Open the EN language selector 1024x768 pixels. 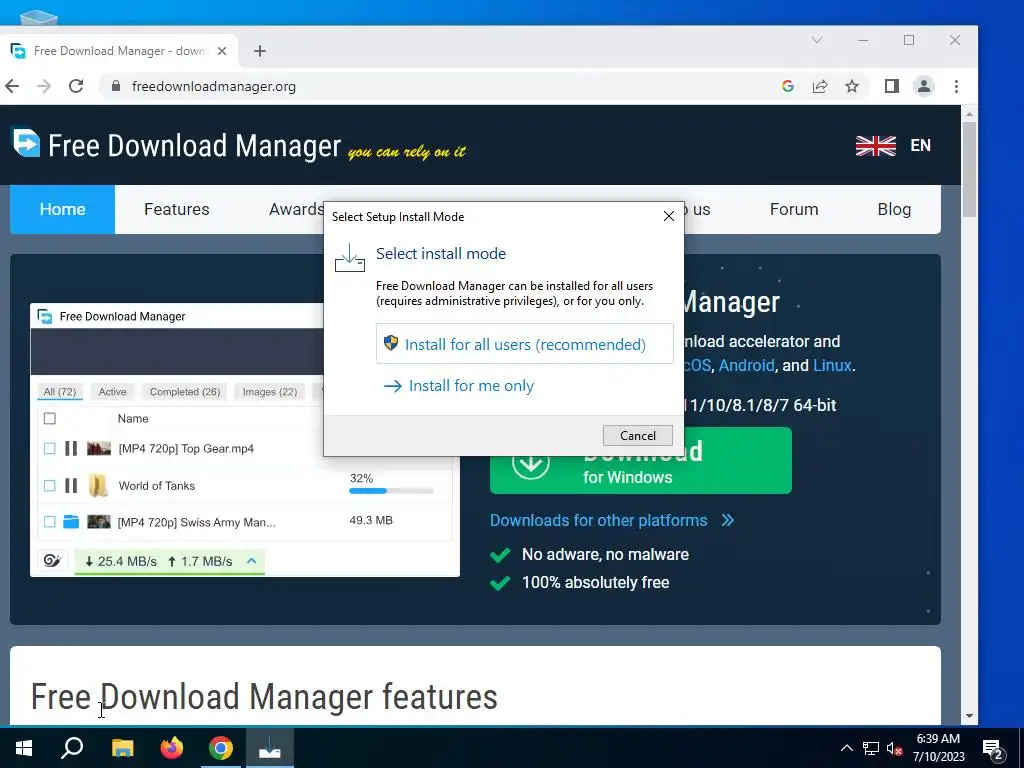[921, 146]
